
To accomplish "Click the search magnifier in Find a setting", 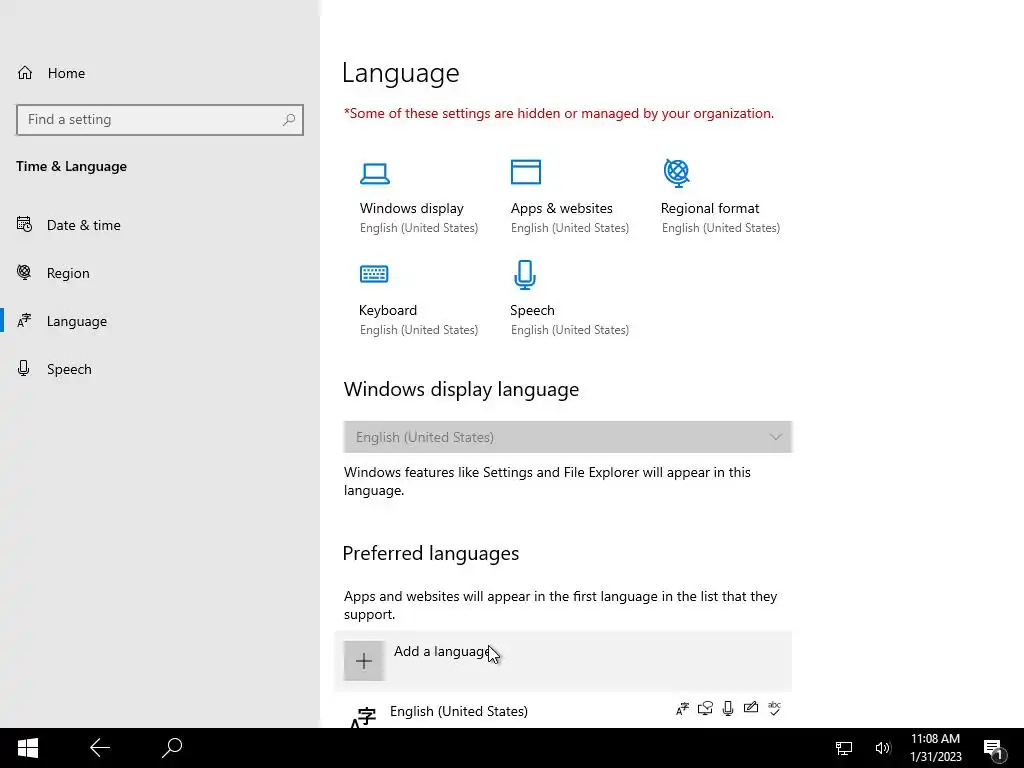I will coord(289,120).
